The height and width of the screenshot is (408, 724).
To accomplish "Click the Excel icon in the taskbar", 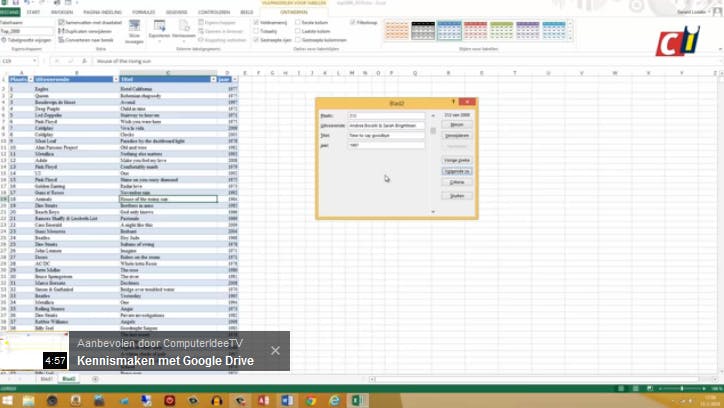I will point(358,400).
